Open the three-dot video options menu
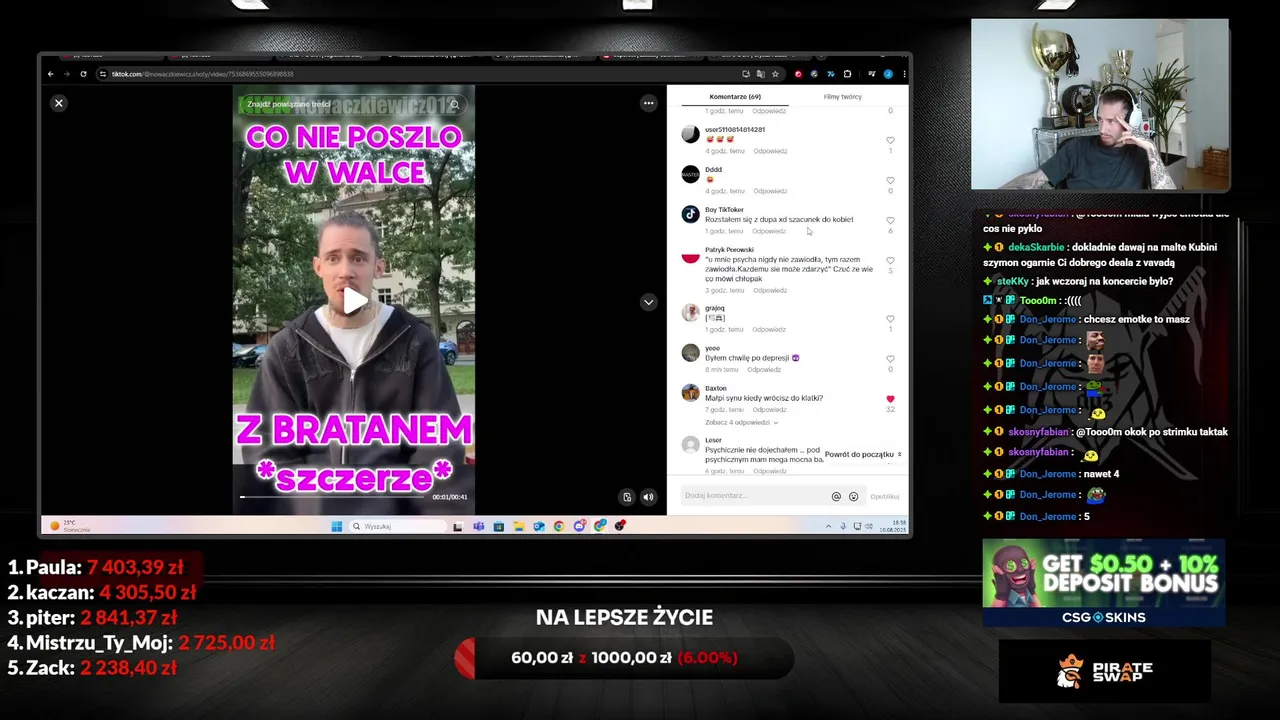This screenshot has width=1280, height=720. coord(648,103)
